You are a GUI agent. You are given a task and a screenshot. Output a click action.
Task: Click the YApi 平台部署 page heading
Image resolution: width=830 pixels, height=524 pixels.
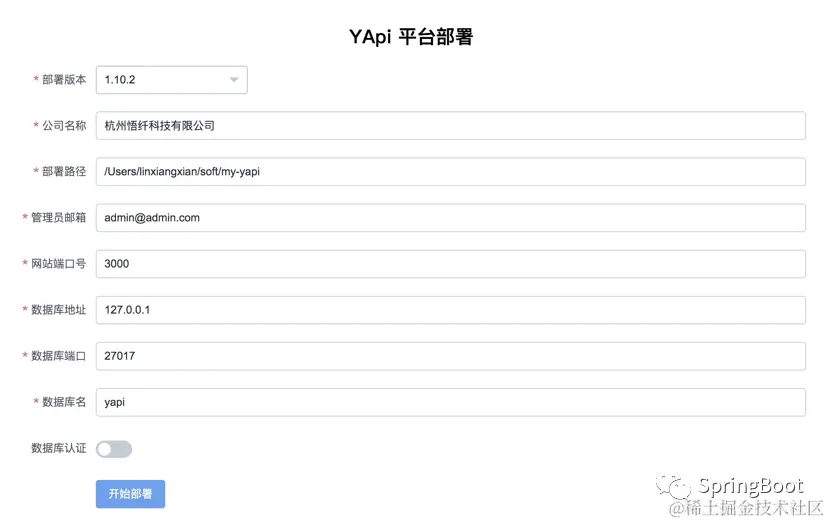coord(411,37)
